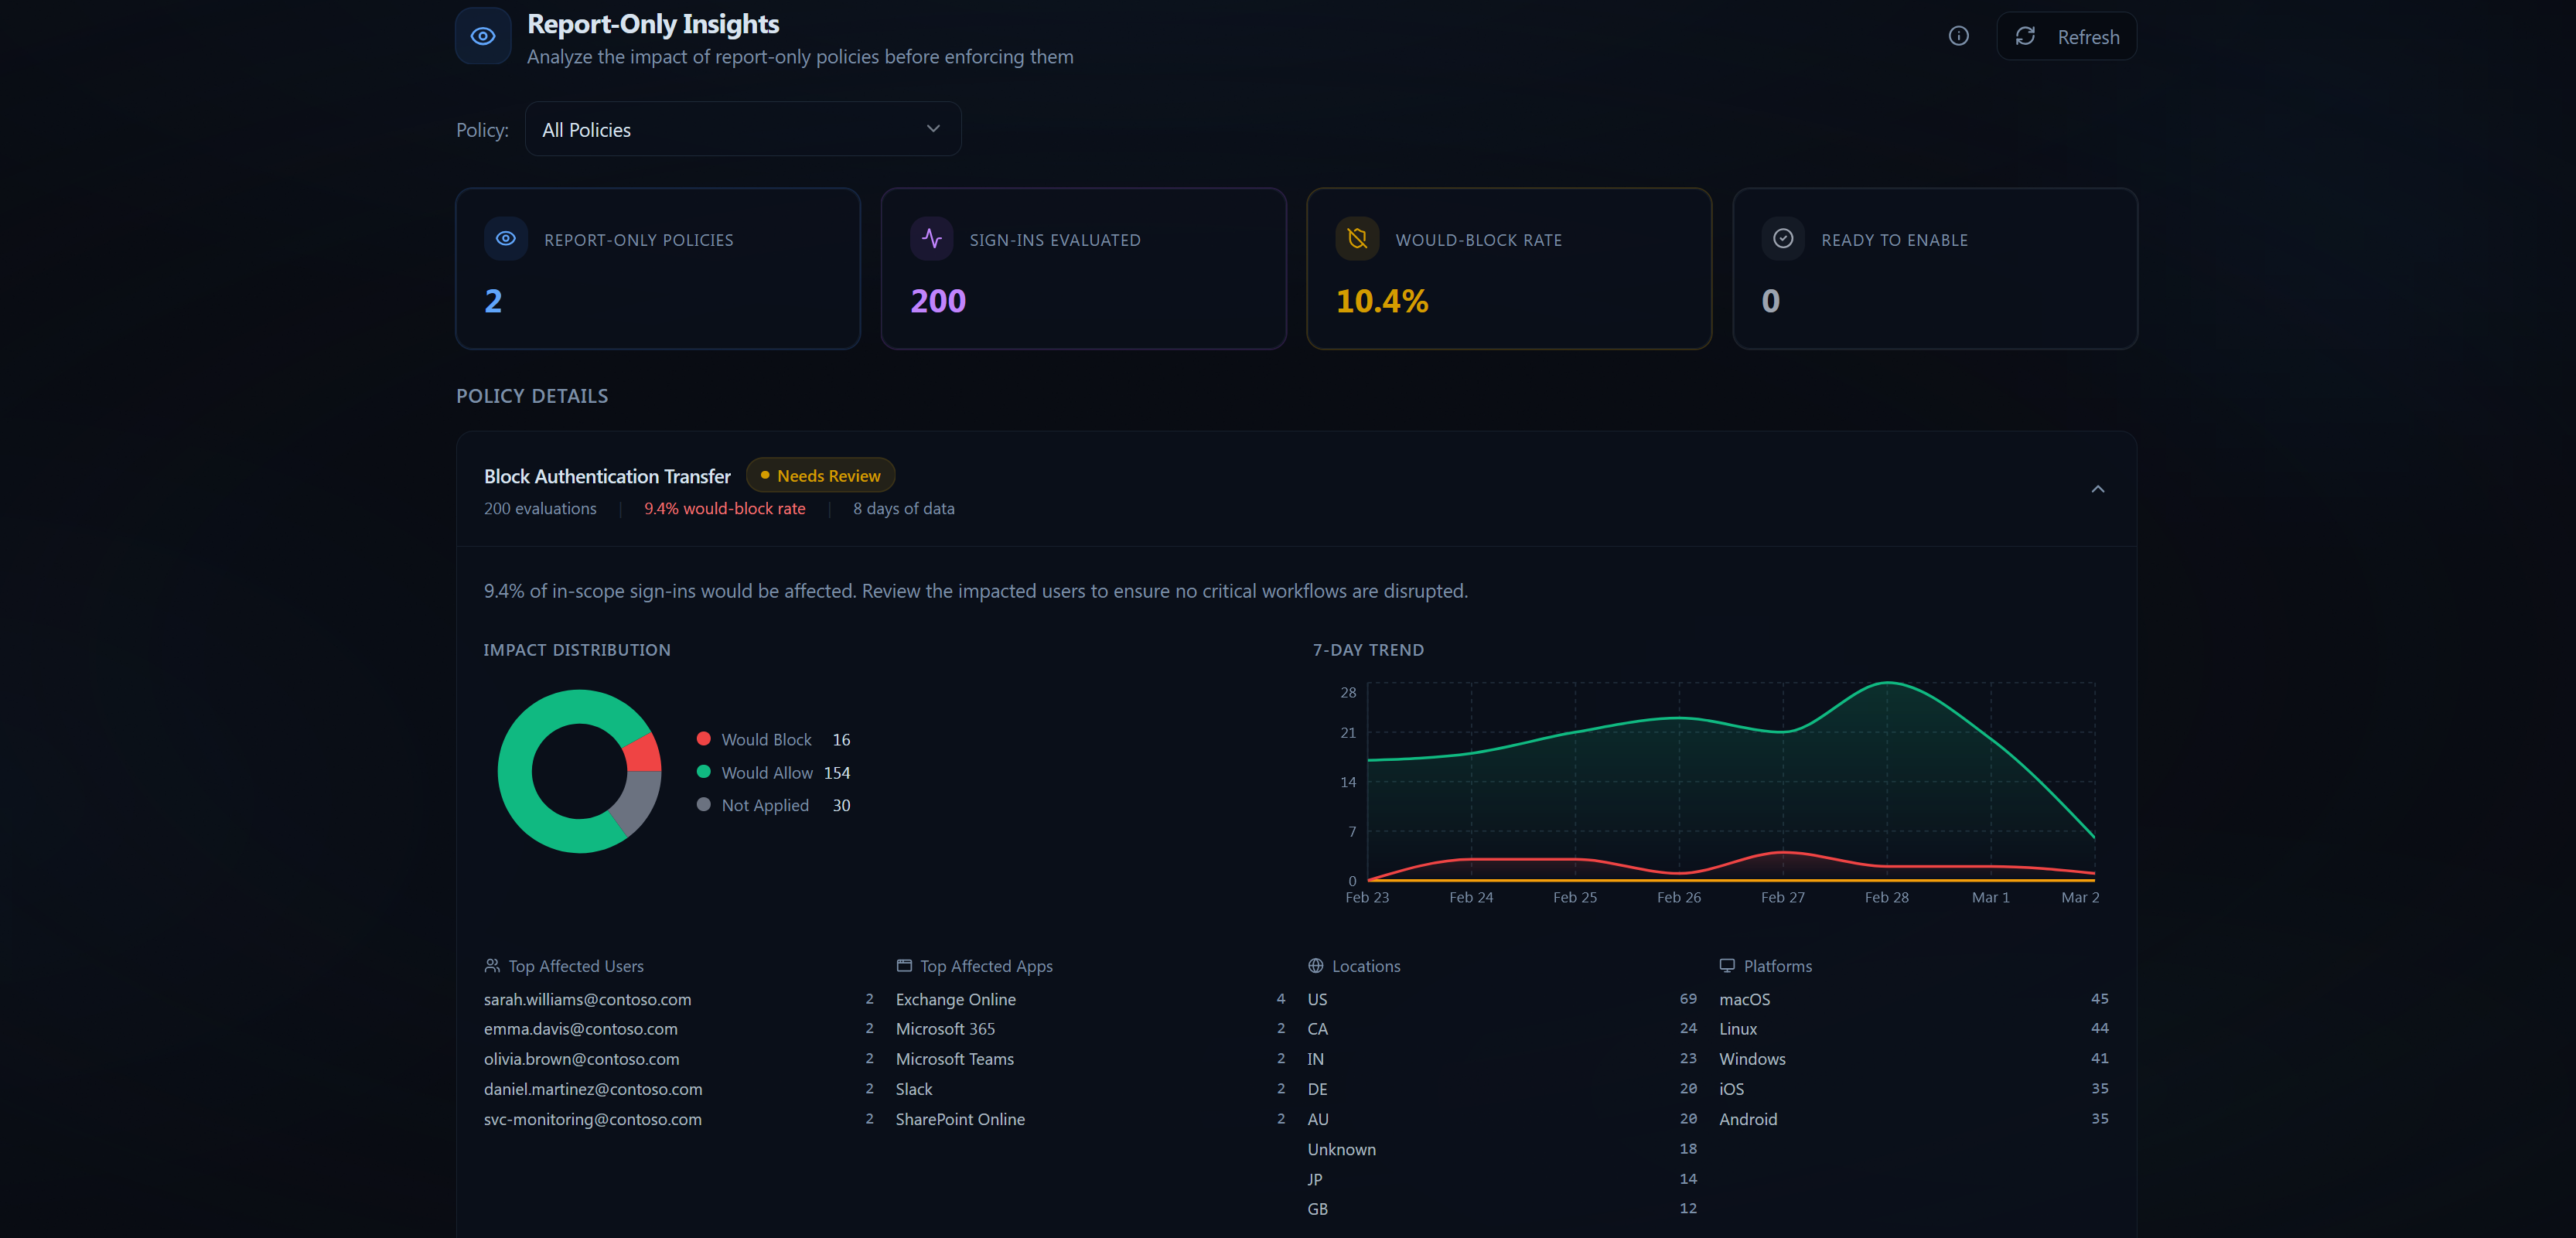Screen dimensions: 2576x1238
Task: Open the All Policies dropdown
Action: tap(743, 129)
